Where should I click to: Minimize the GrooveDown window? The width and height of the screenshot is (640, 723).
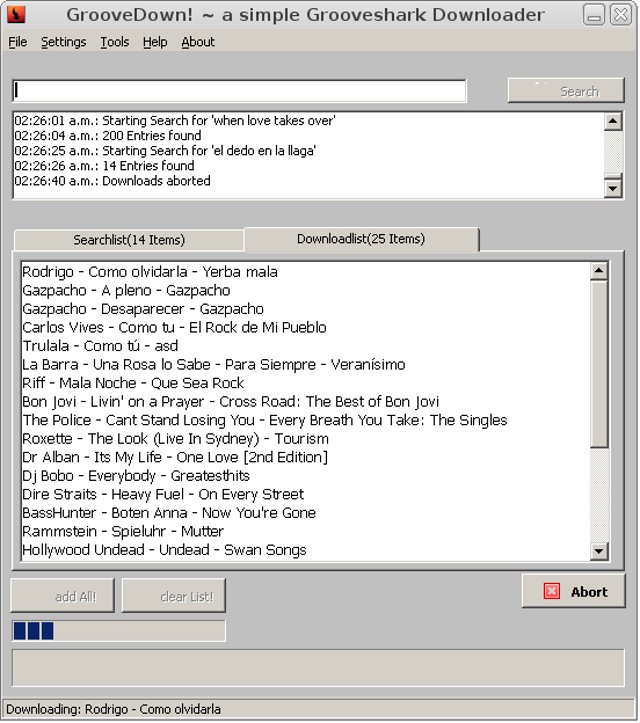pos(594,15)
